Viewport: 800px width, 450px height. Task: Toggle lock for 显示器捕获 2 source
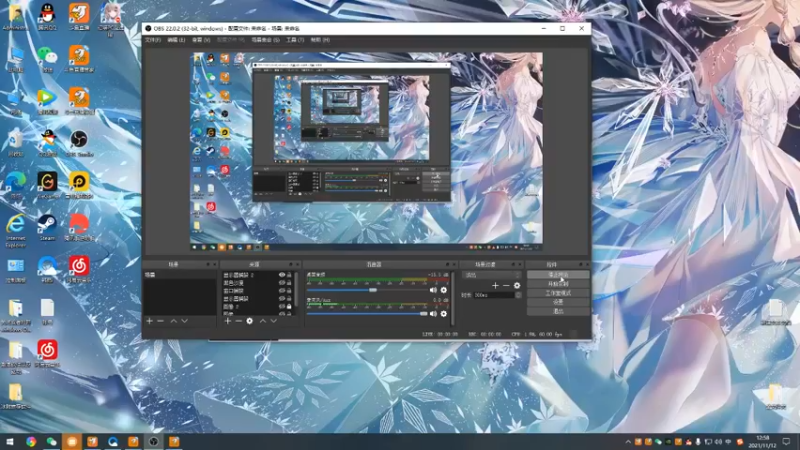tap(289, 275)
